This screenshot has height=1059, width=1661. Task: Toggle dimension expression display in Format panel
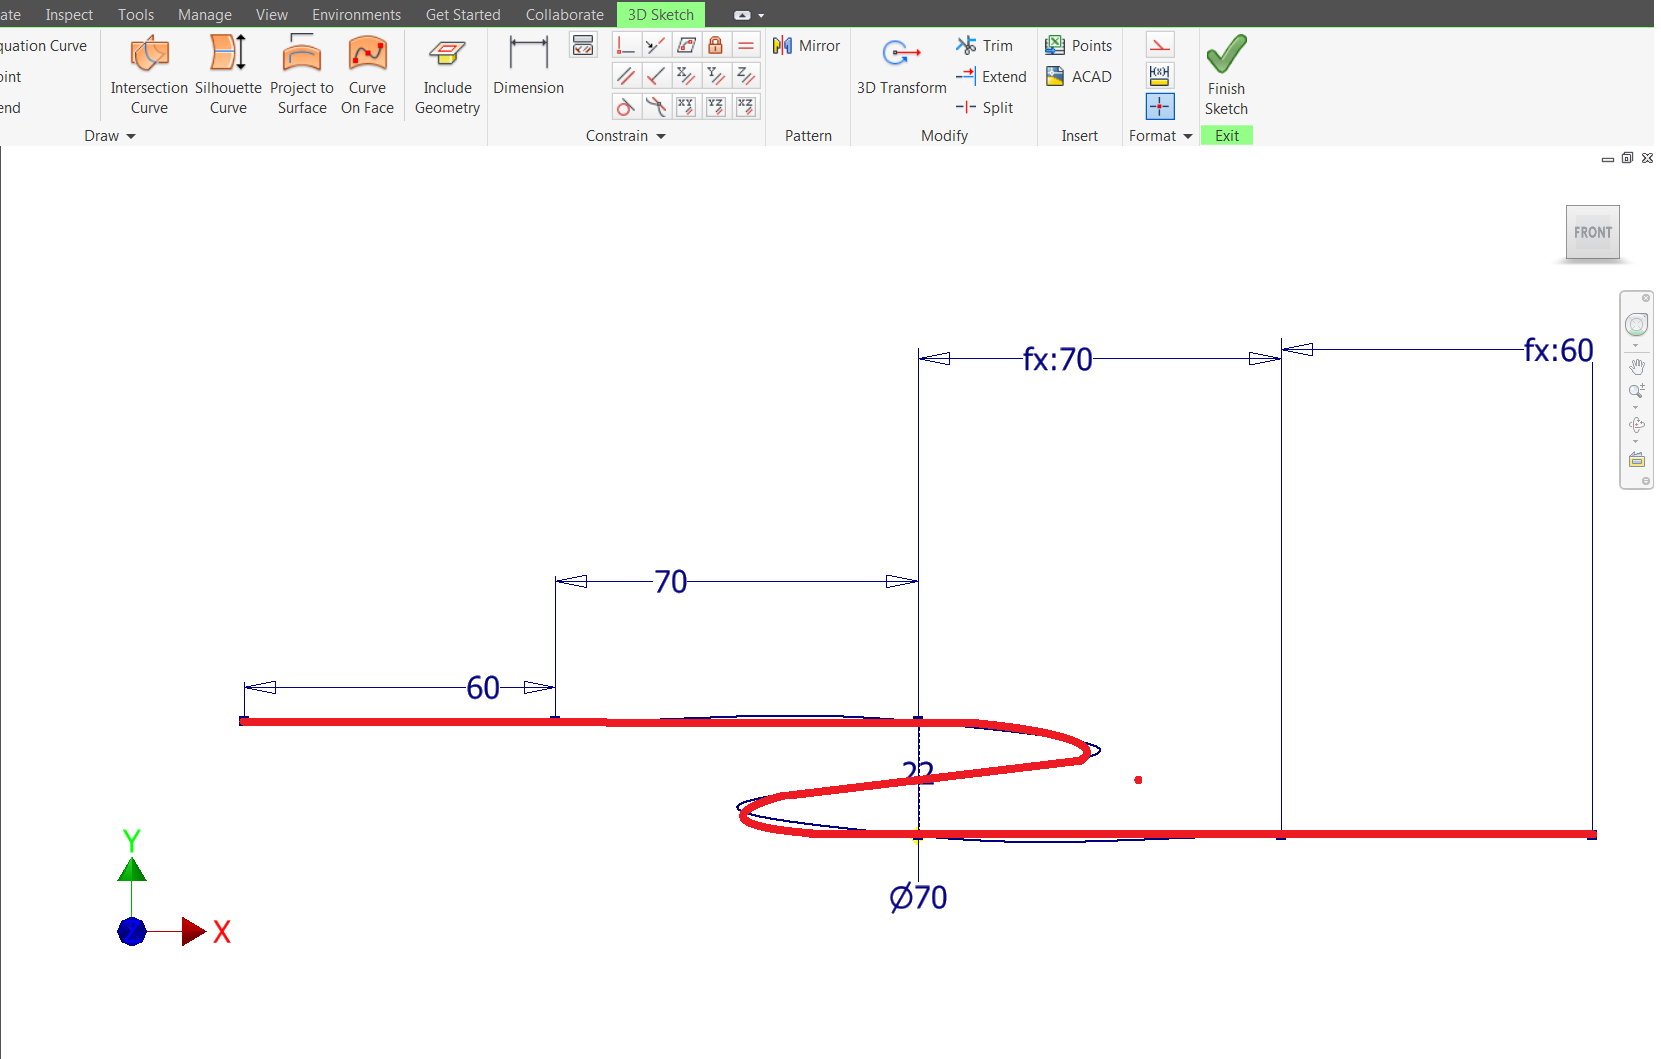click(1160, 75)
